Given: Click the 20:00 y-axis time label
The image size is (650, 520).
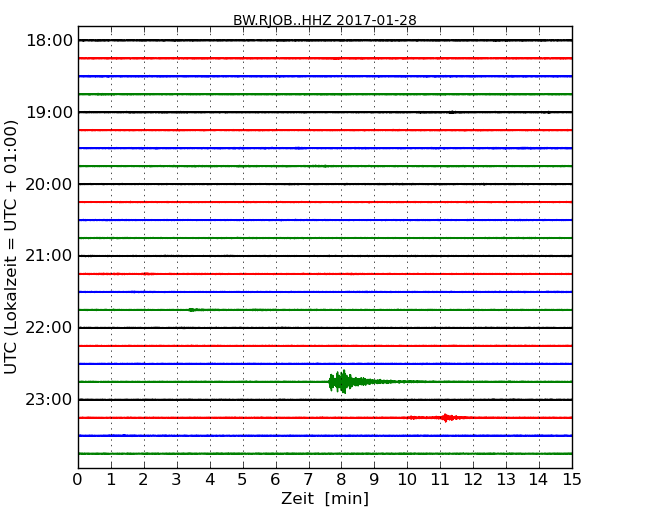Looking at the screenshot, I should (49, 184).
